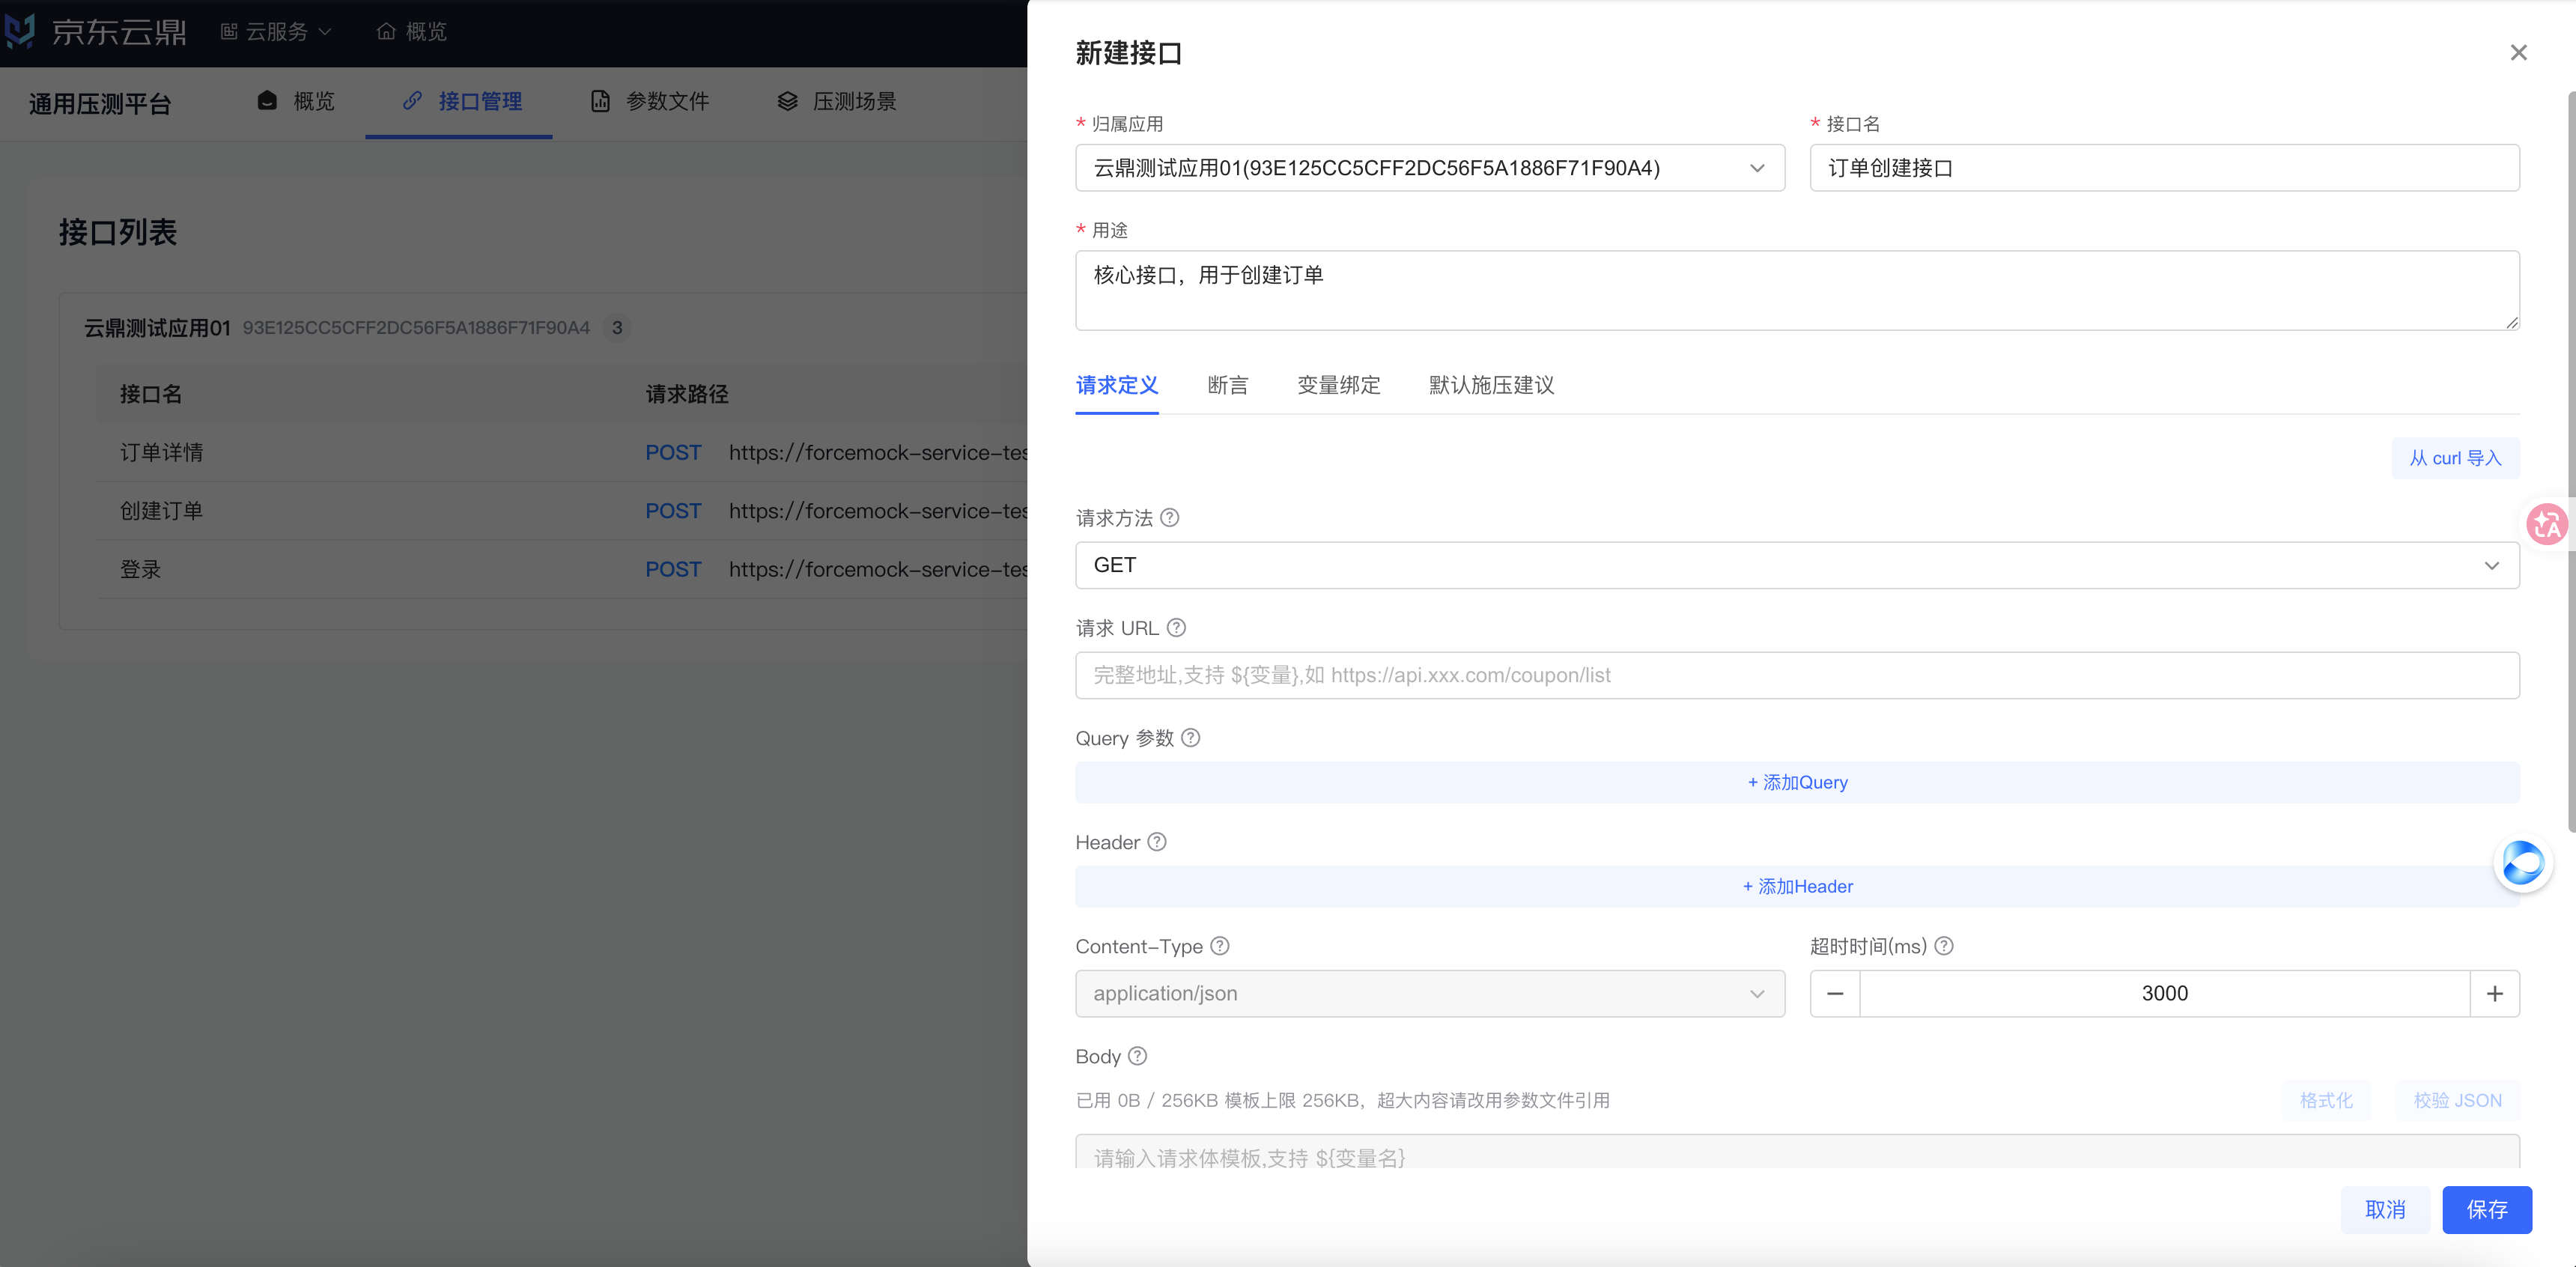Image resolution: width=2576 pixels, height=1267 pixels.
Task: Click the 用途 textarea
Action: point(1796,290)
